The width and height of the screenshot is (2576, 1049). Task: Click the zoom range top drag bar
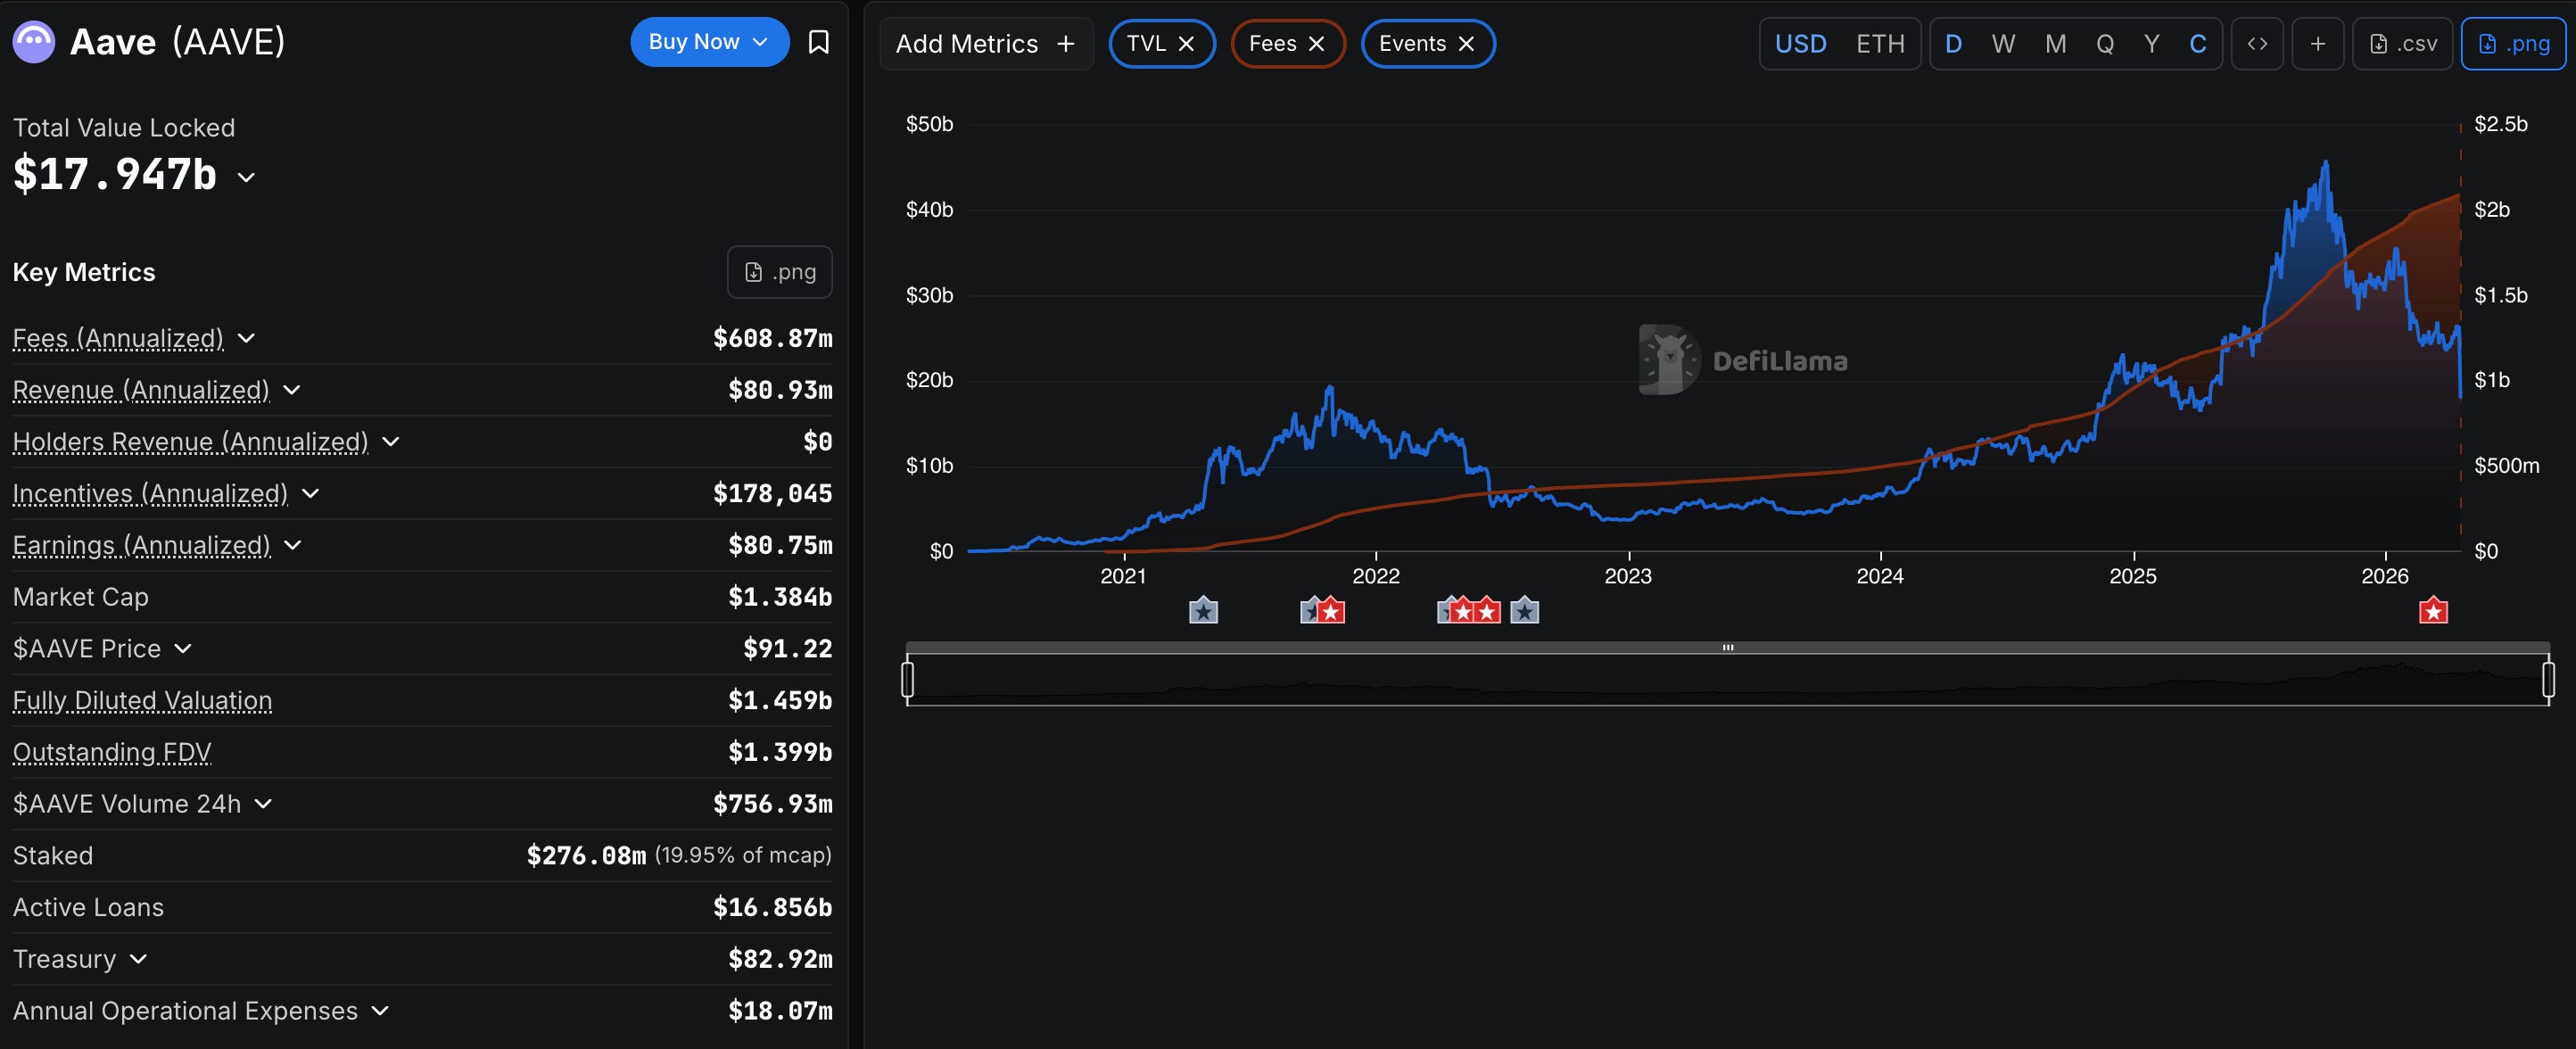click(1727, 648)
